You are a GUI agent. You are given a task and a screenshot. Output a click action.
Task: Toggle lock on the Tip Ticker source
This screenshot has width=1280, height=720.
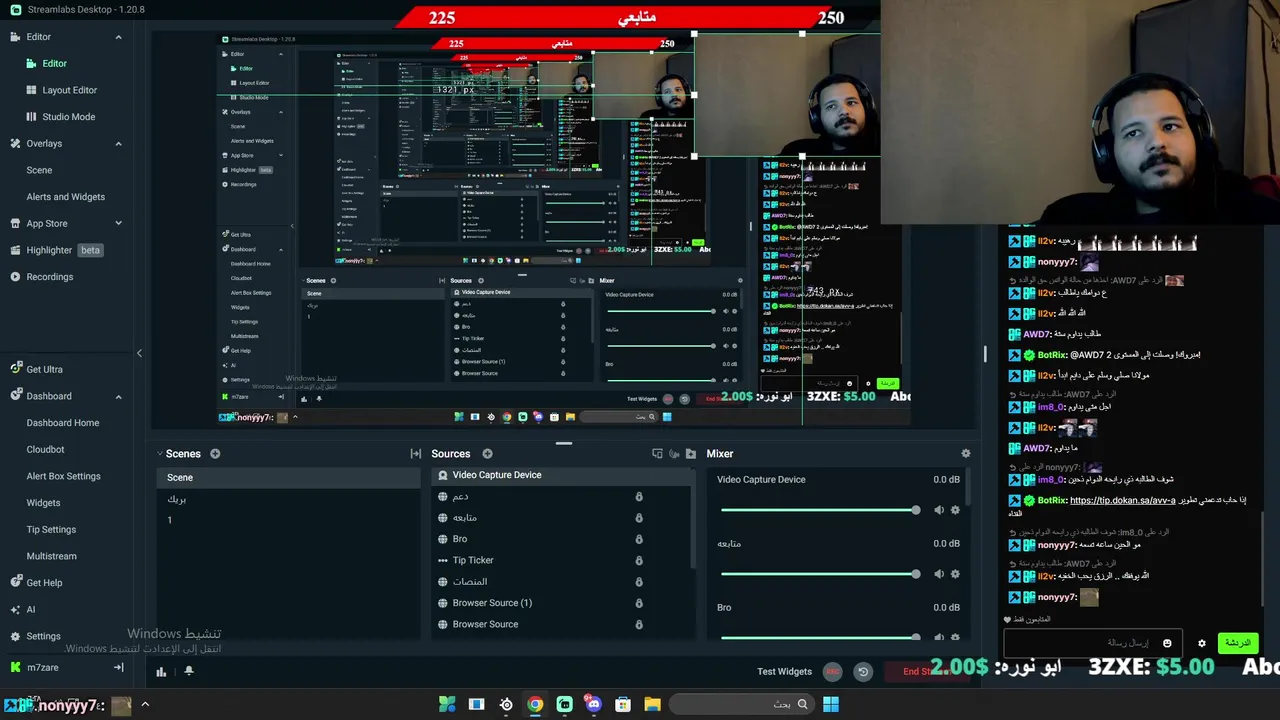pyautogui.click(x=639, y=561)
